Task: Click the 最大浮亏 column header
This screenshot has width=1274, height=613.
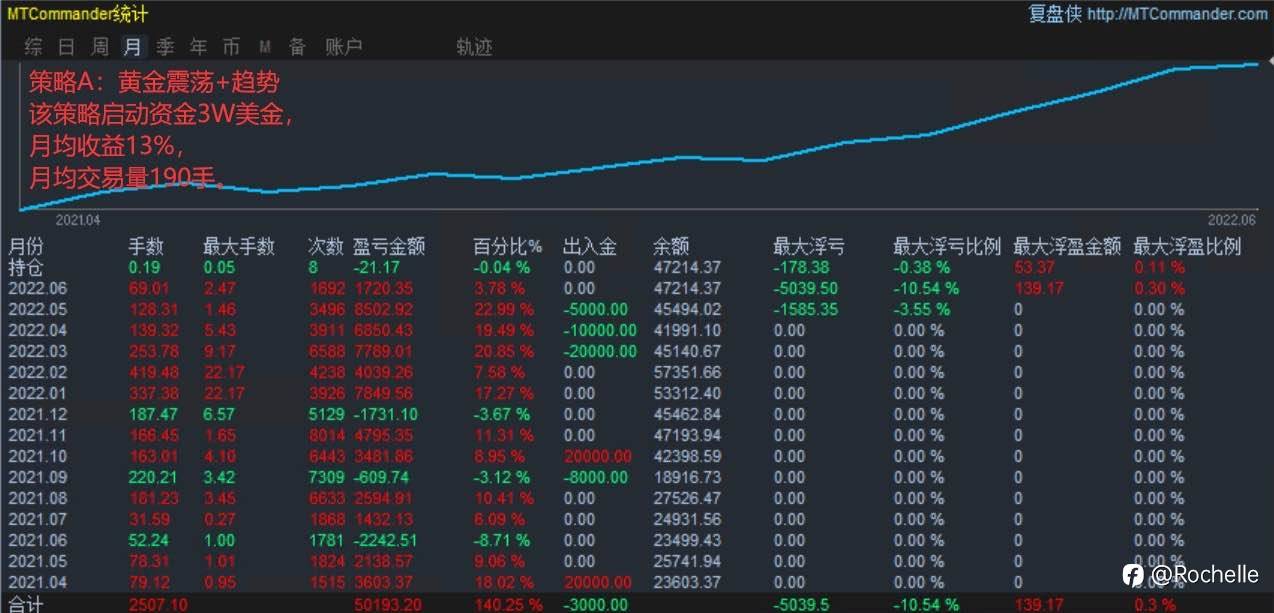Action: coord(809,246)
